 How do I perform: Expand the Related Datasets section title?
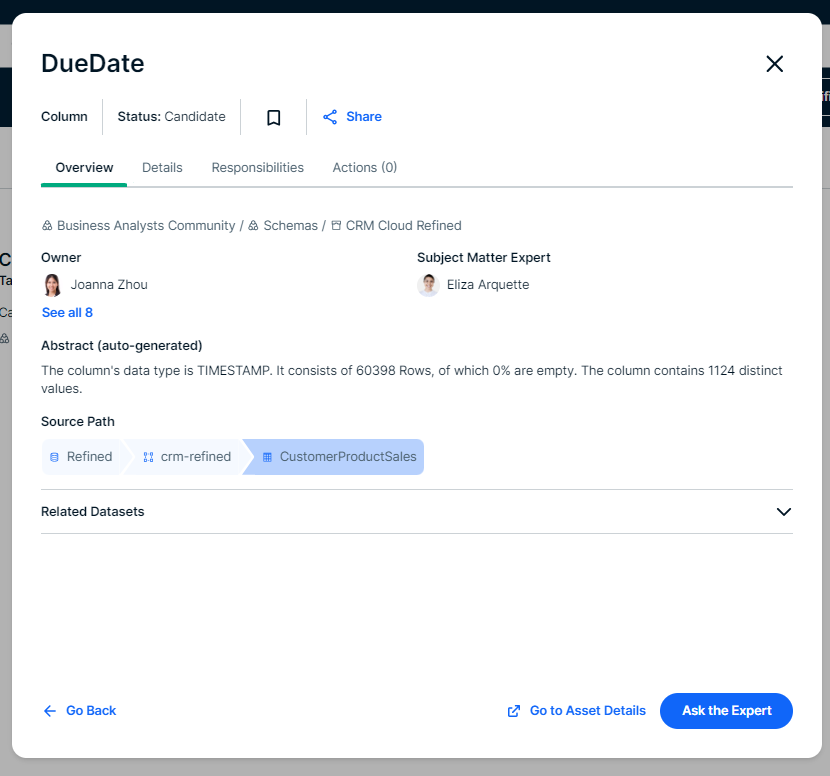click(x=93, y=512)
